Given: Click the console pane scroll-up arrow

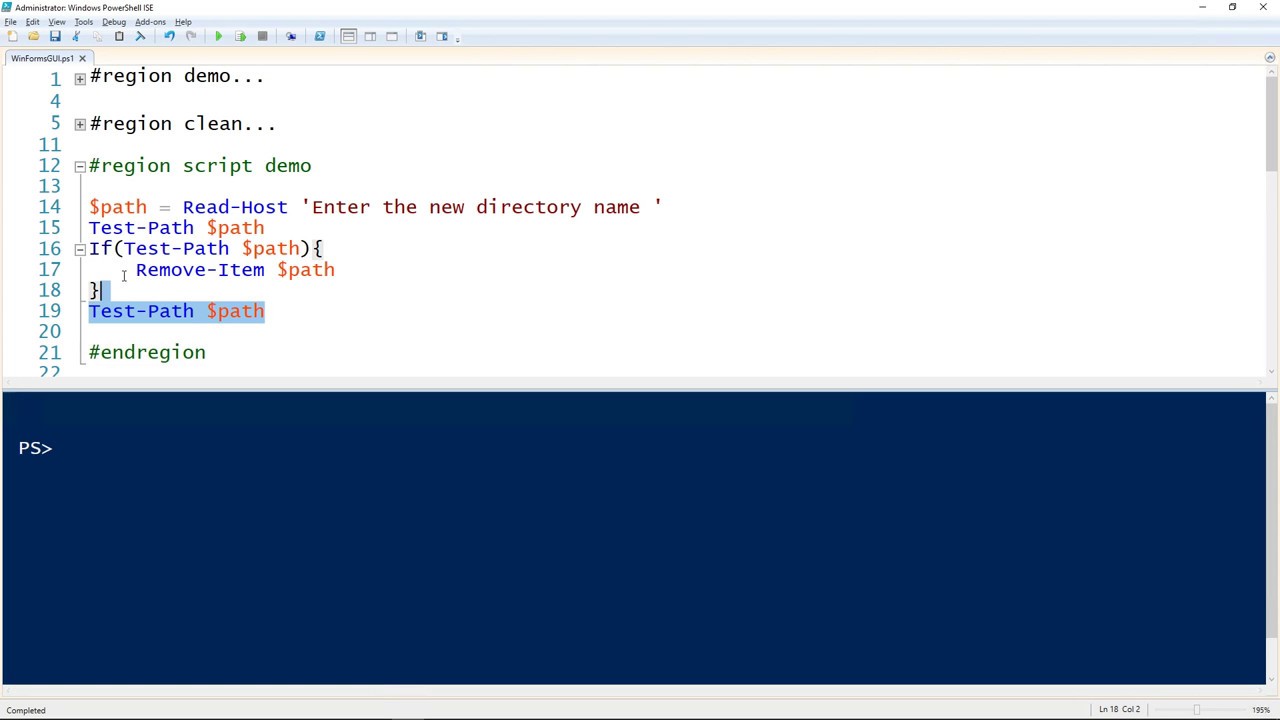Looking at the screenshot, I should click(x=1271, y=399).
